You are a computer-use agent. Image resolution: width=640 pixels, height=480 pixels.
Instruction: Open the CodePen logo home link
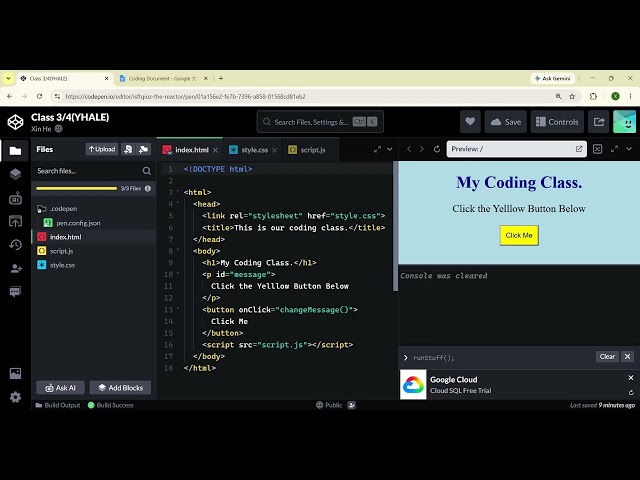[x=16, y=122]
